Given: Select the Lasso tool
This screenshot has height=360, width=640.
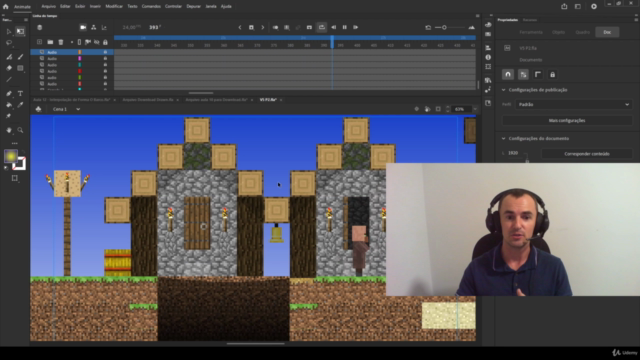Looking at the screenshot, I should pyautogui.click(x=9, y=43).
